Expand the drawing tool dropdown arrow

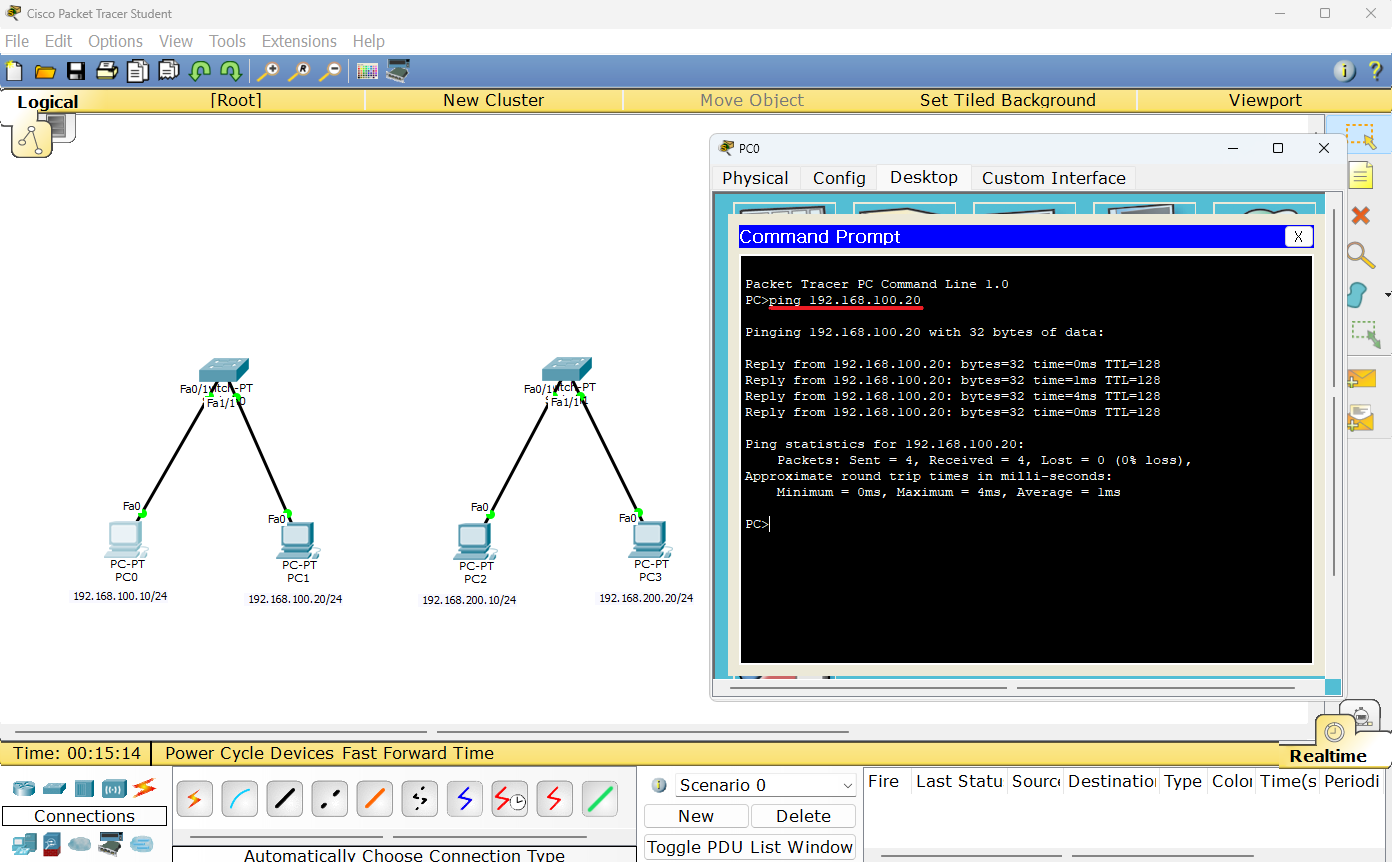(1387, 295)
